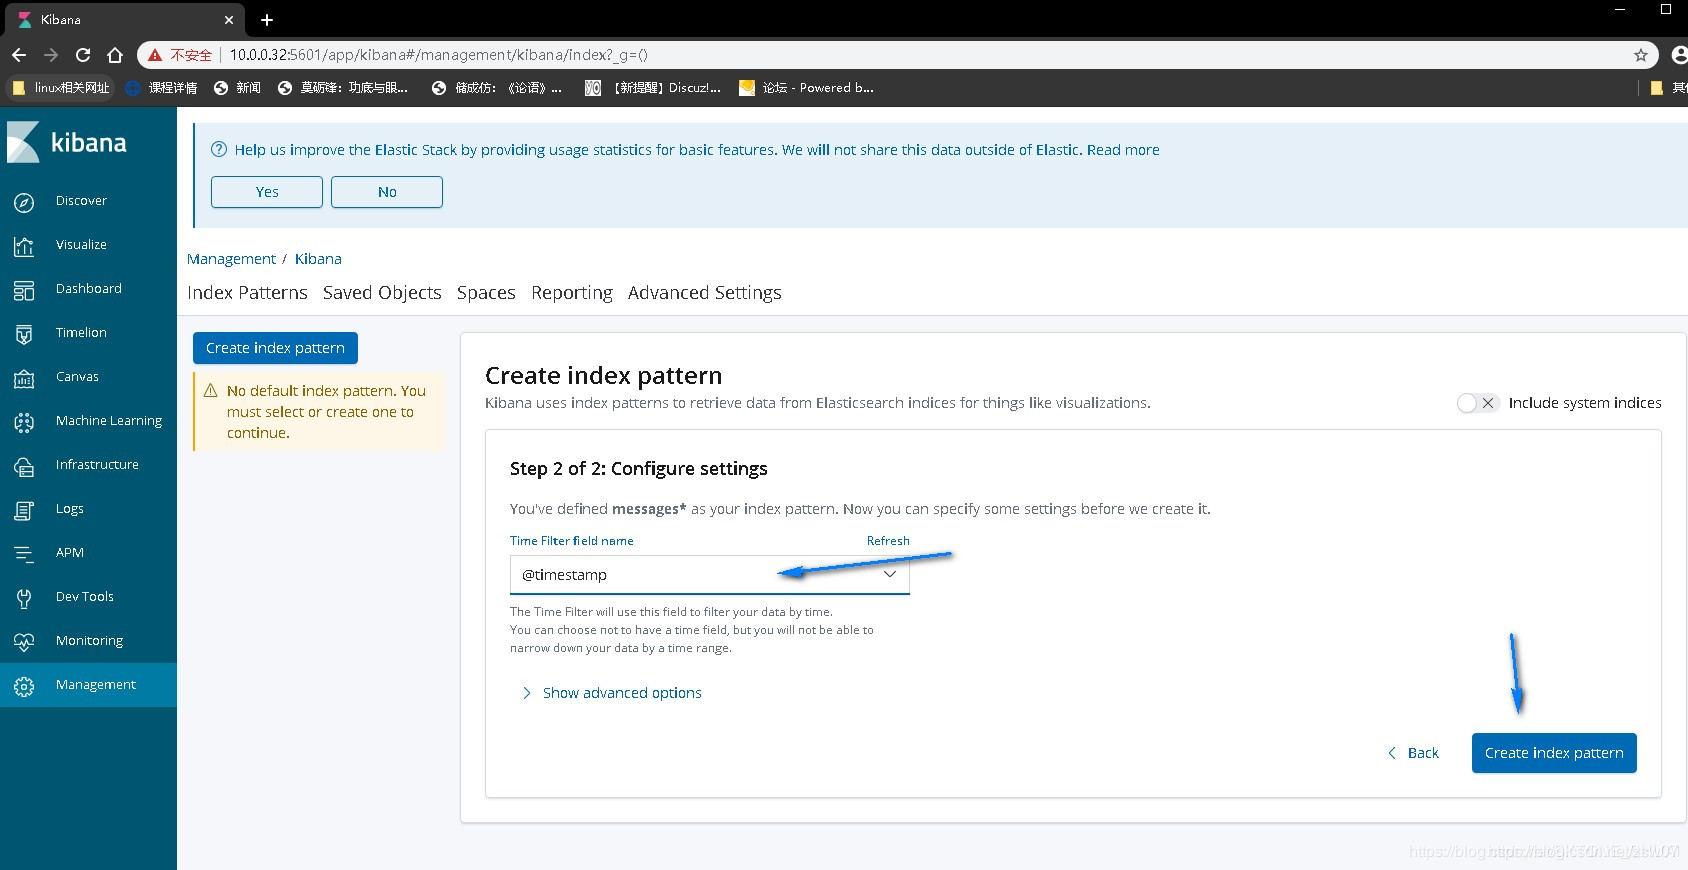Screen dimensions: 1688x870
Task: Open browser profile avatar icon
Action: (x=1679, y=55)
